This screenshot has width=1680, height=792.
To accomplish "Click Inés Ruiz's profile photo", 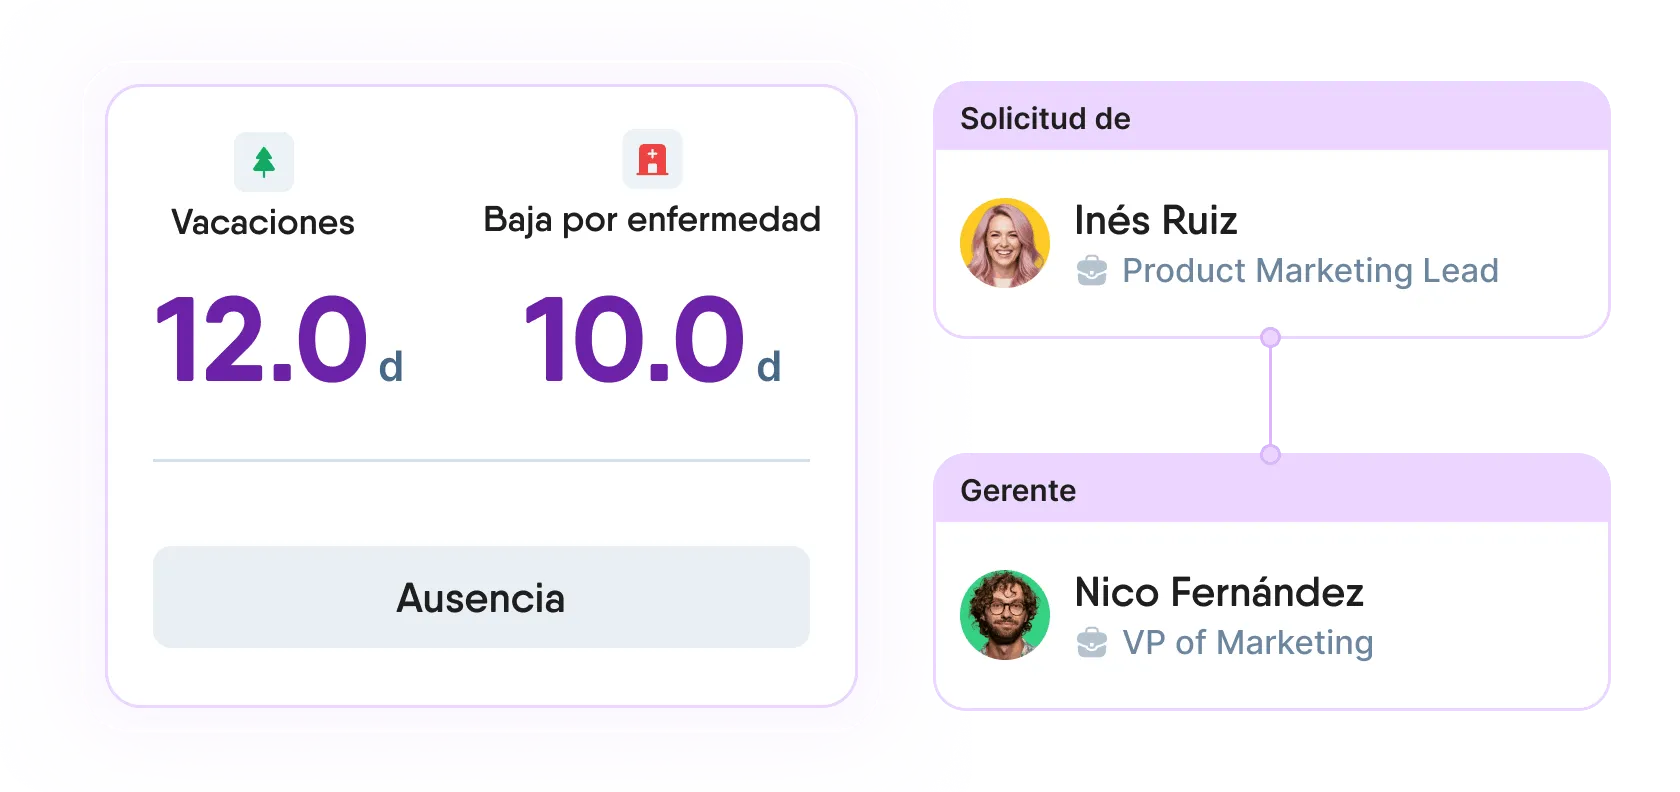I will 1005,243.
